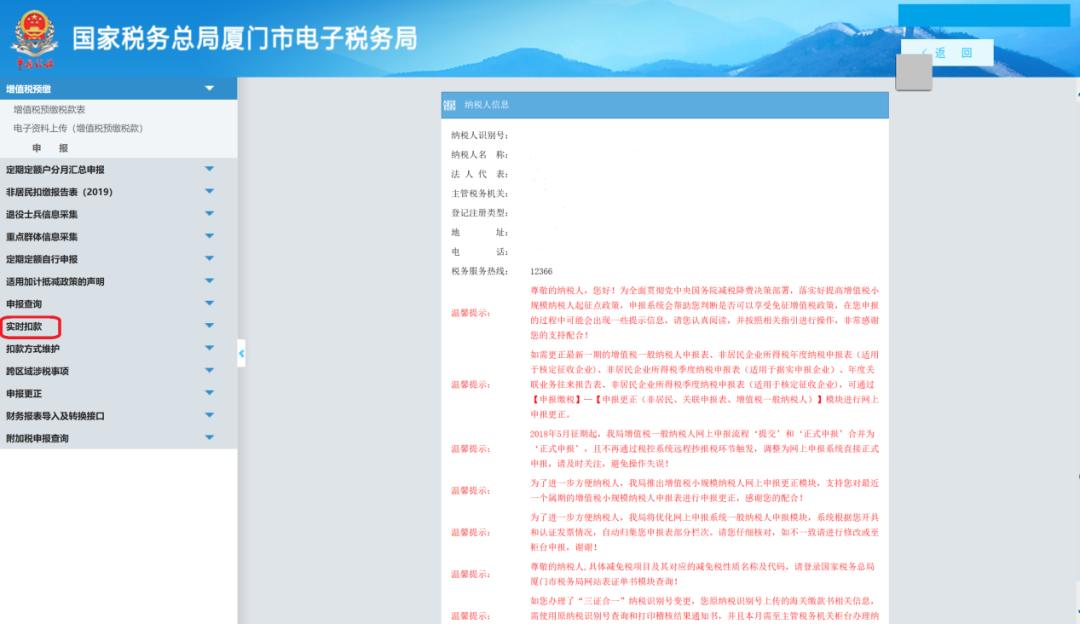1080x624 pixels.
Task: Expand the 附加税申报查询 menu
Action: [x=209, y=438]
